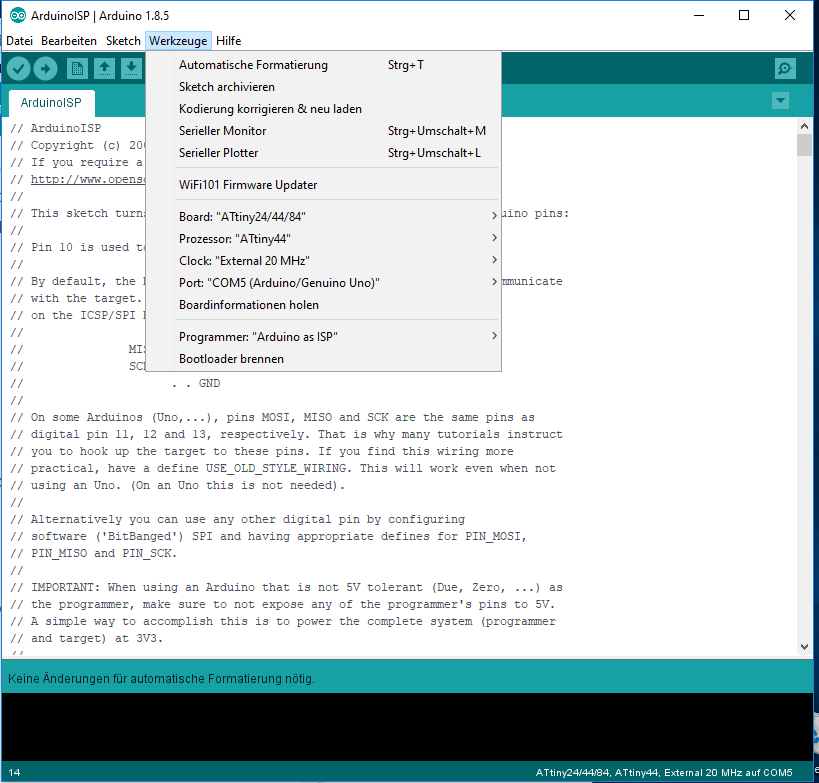Choose Sketch archivieren

point(323,87)
